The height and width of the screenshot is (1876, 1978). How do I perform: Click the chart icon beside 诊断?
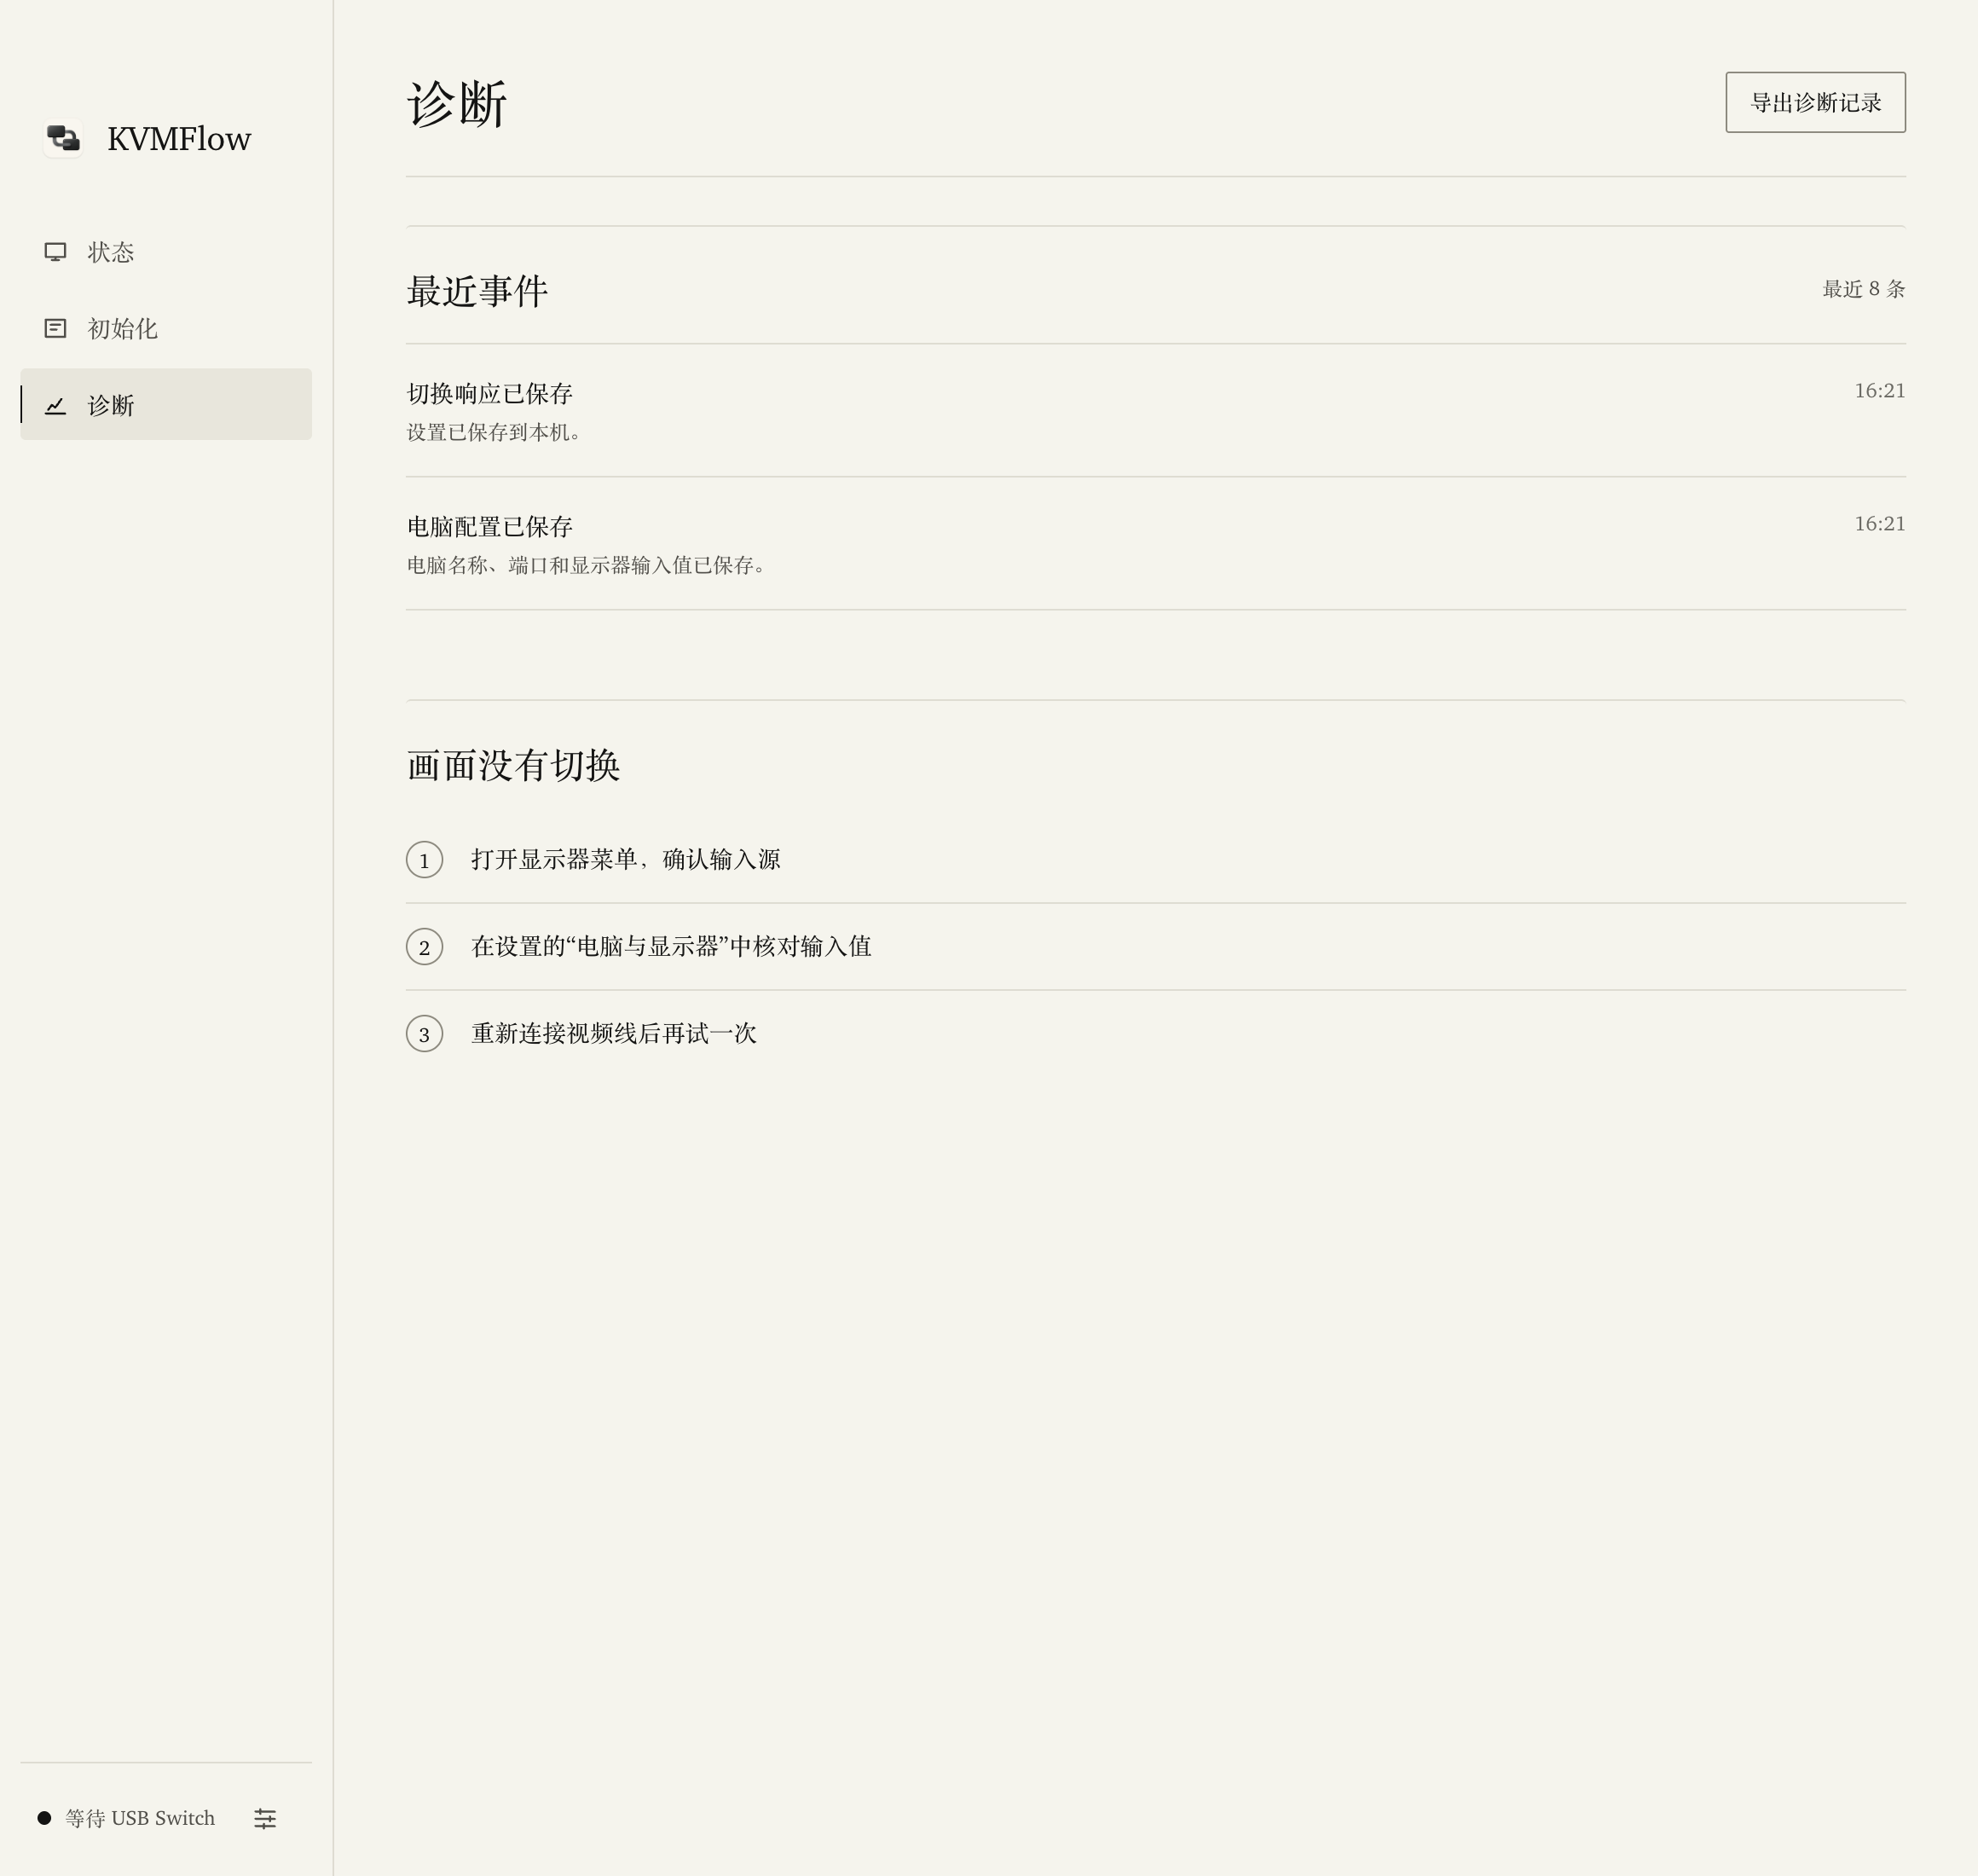pos(56,405)
